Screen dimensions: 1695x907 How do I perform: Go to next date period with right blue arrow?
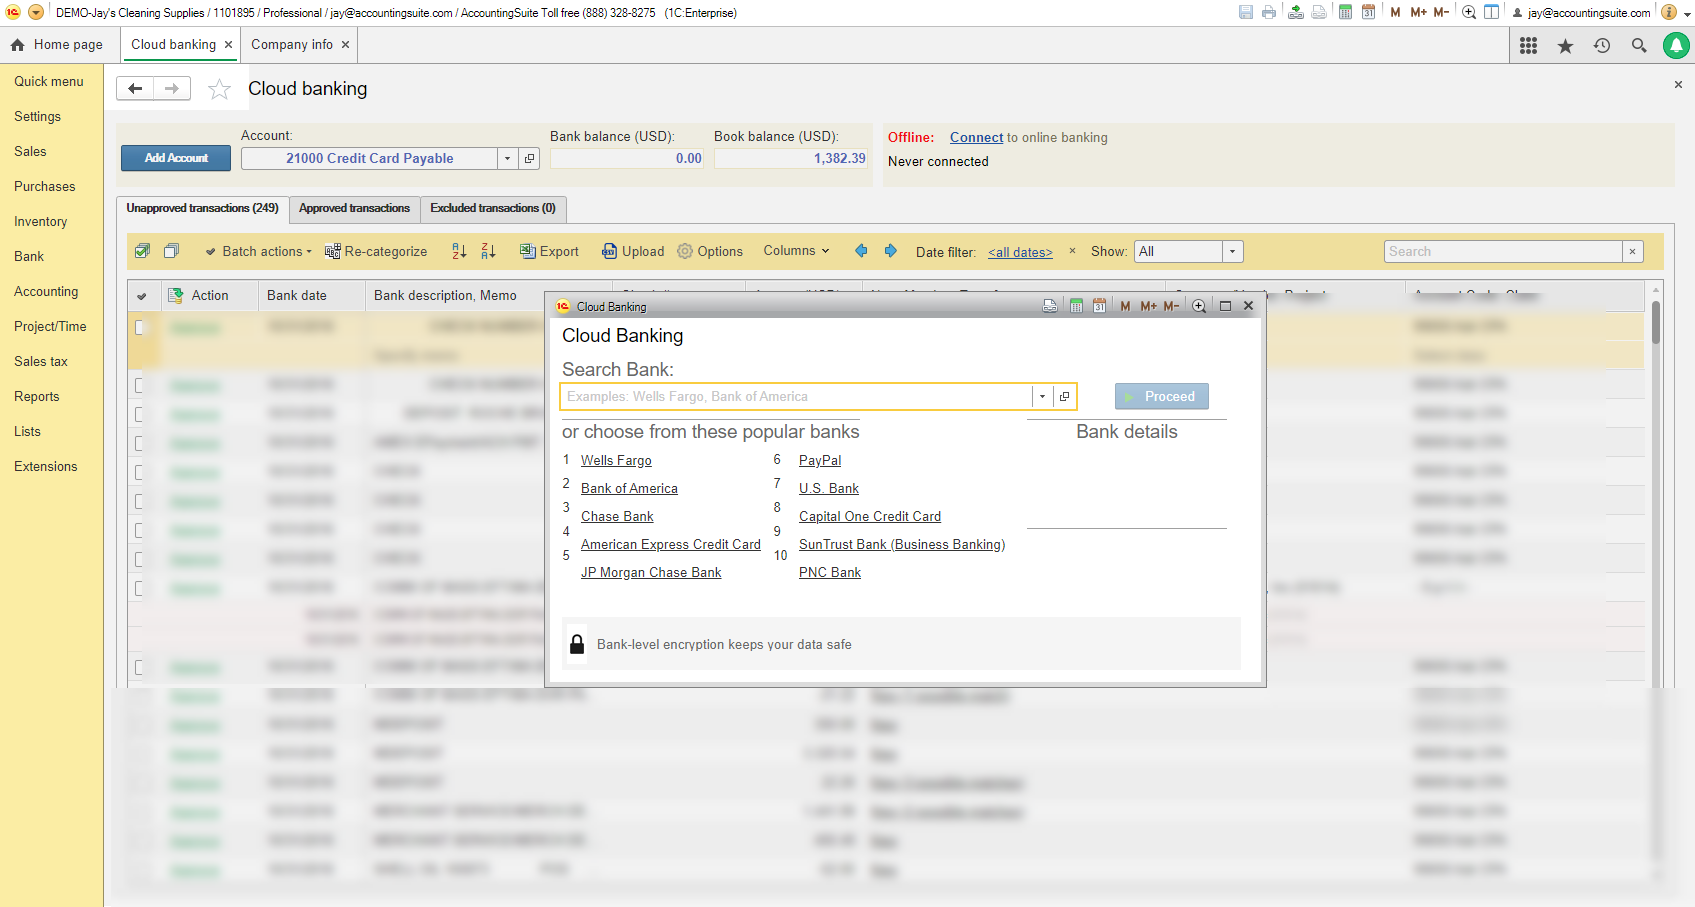[x=890, y=251]
